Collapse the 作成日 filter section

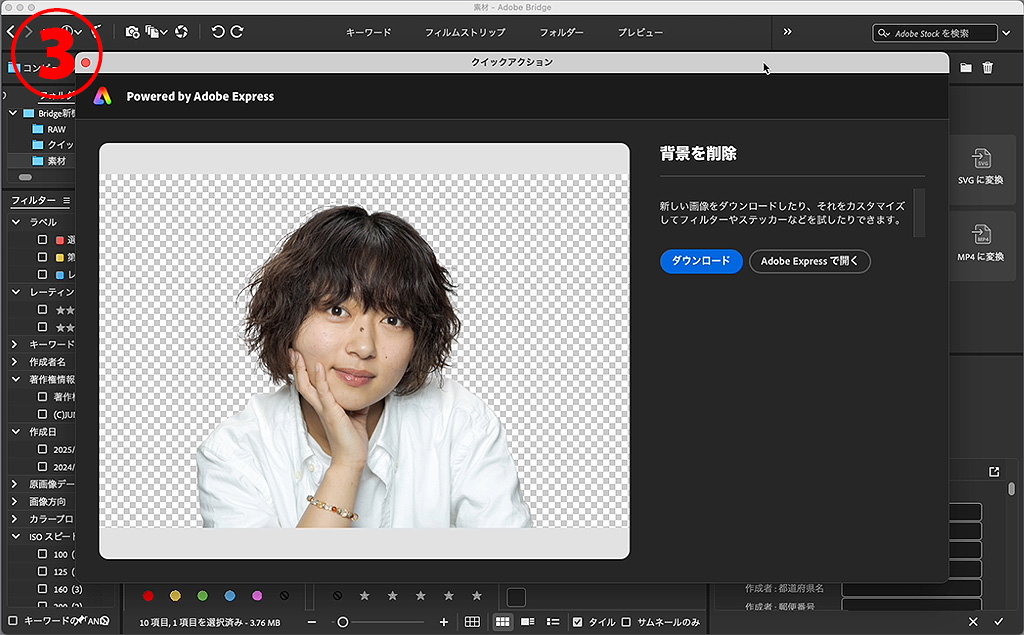(15, 431)
